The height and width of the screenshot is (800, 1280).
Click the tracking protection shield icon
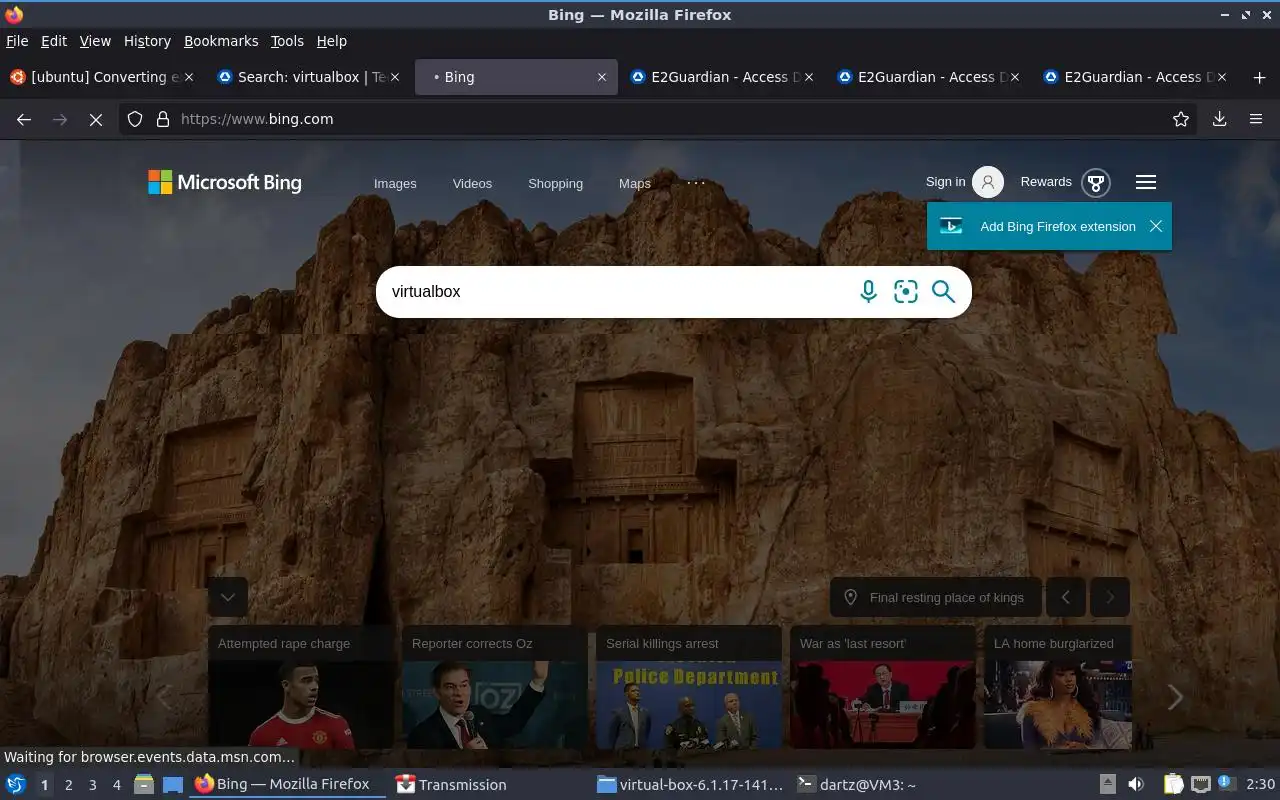pyautogui.click(x=135, y=119)
